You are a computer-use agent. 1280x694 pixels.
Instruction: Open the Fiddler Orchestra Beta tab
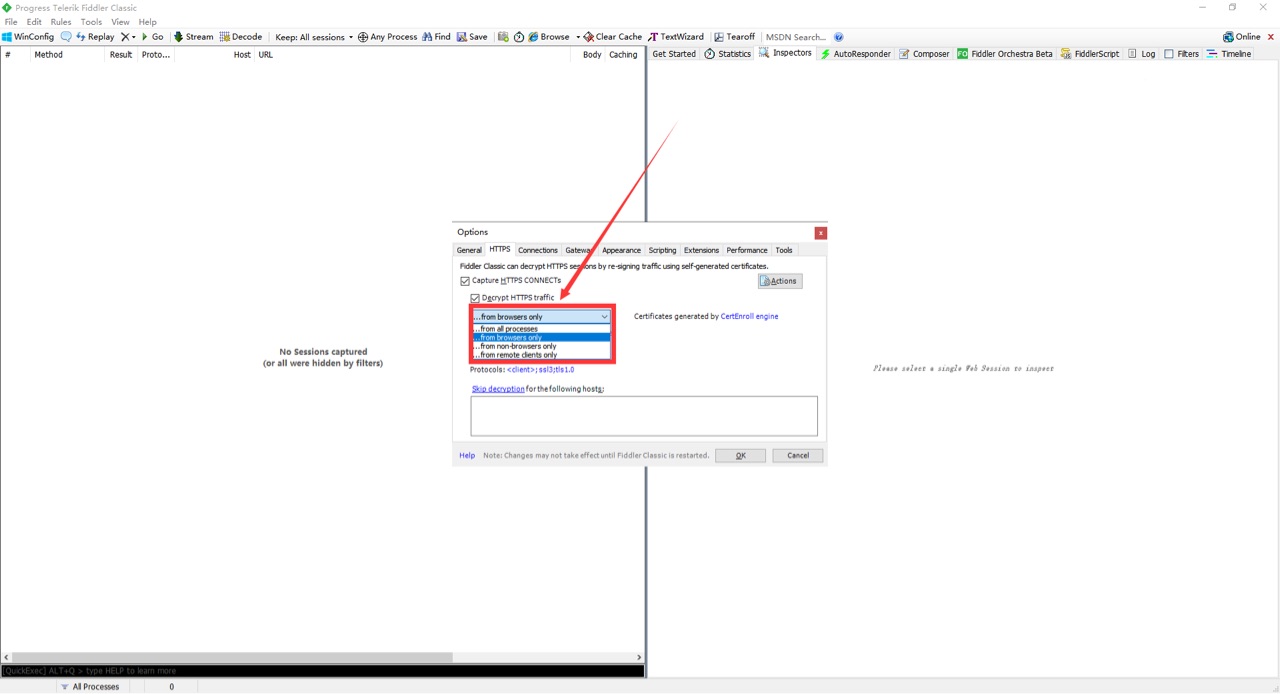[1005, 54]
